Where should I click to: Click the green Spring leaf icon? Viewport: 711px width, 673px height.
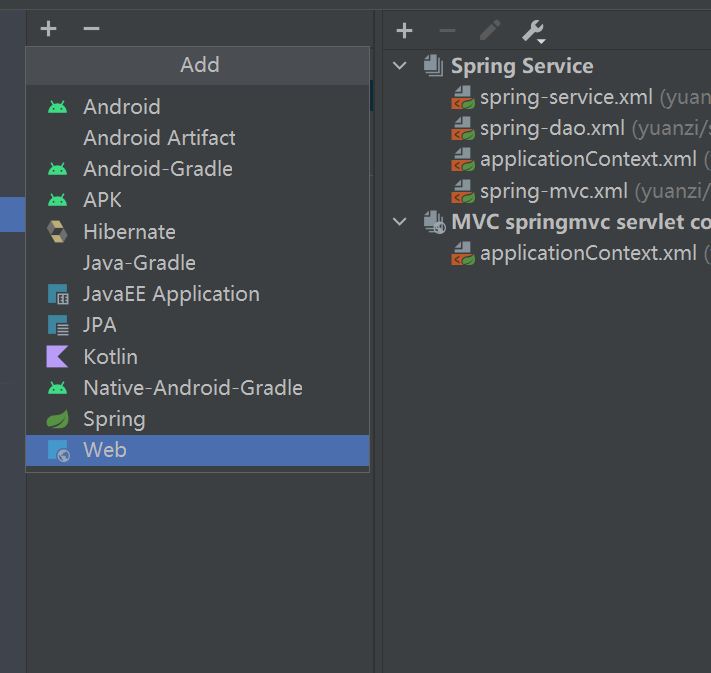point(58,419)
